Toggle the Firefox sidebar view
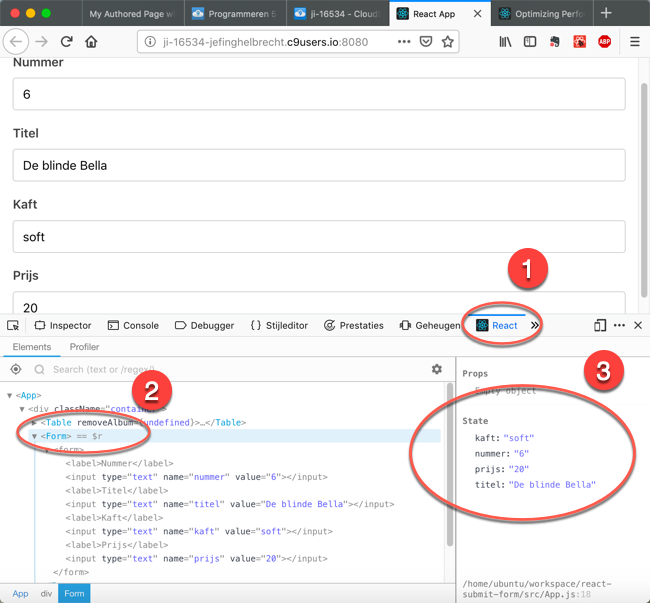650x603 pixels. 530,42
